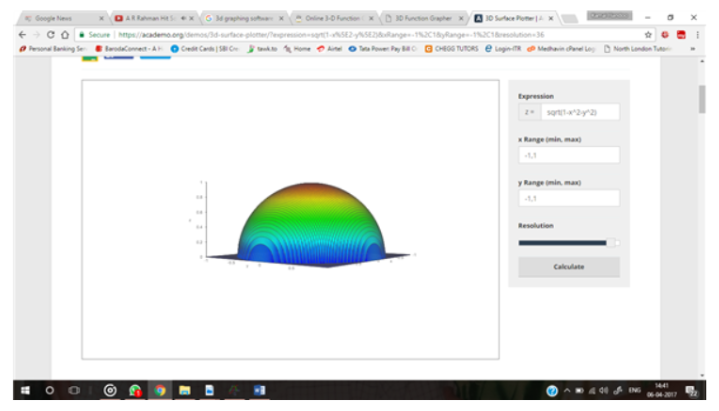
Task: Click the Resolution slider
Action: point(568,242)
